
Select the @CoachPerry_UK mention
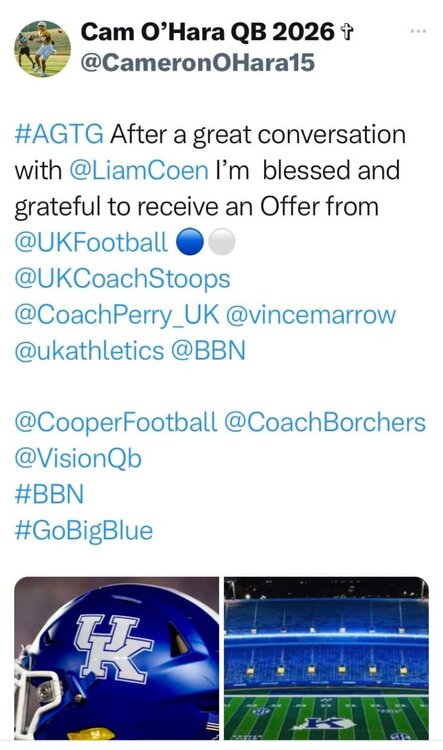click(x=117, y=315)
